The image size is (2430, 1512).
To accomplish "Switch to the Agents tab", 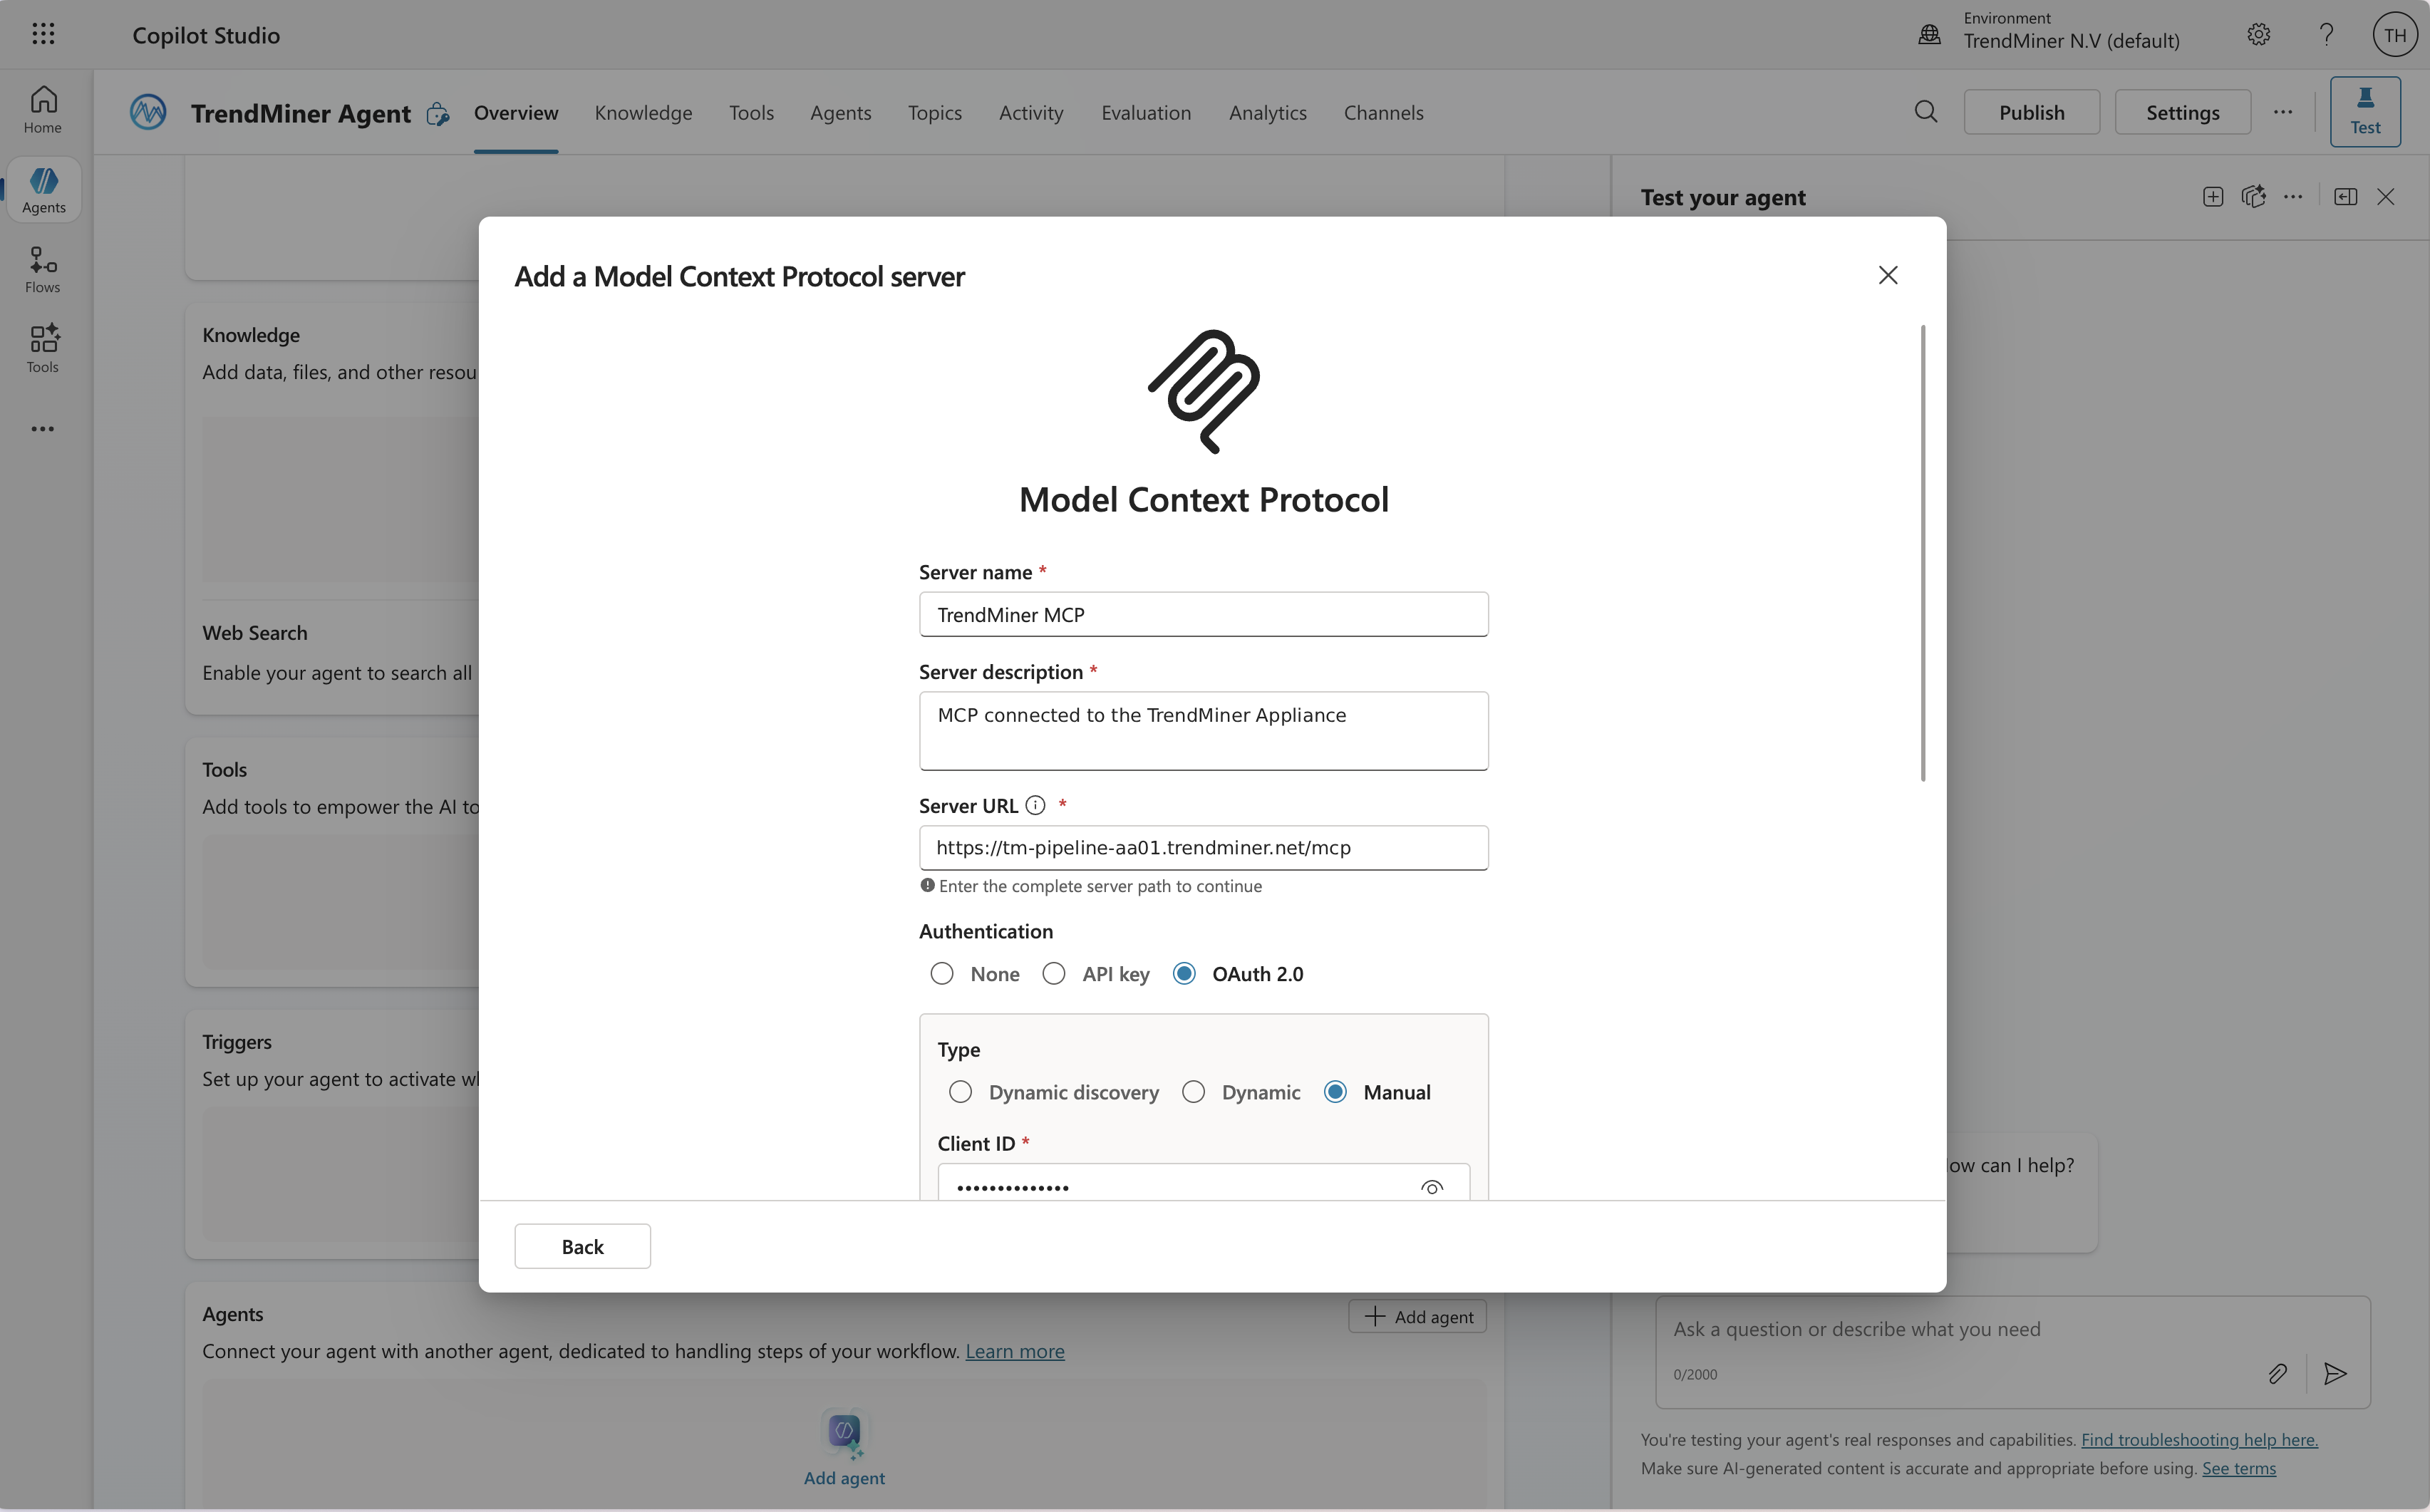I will coord(840,112).
